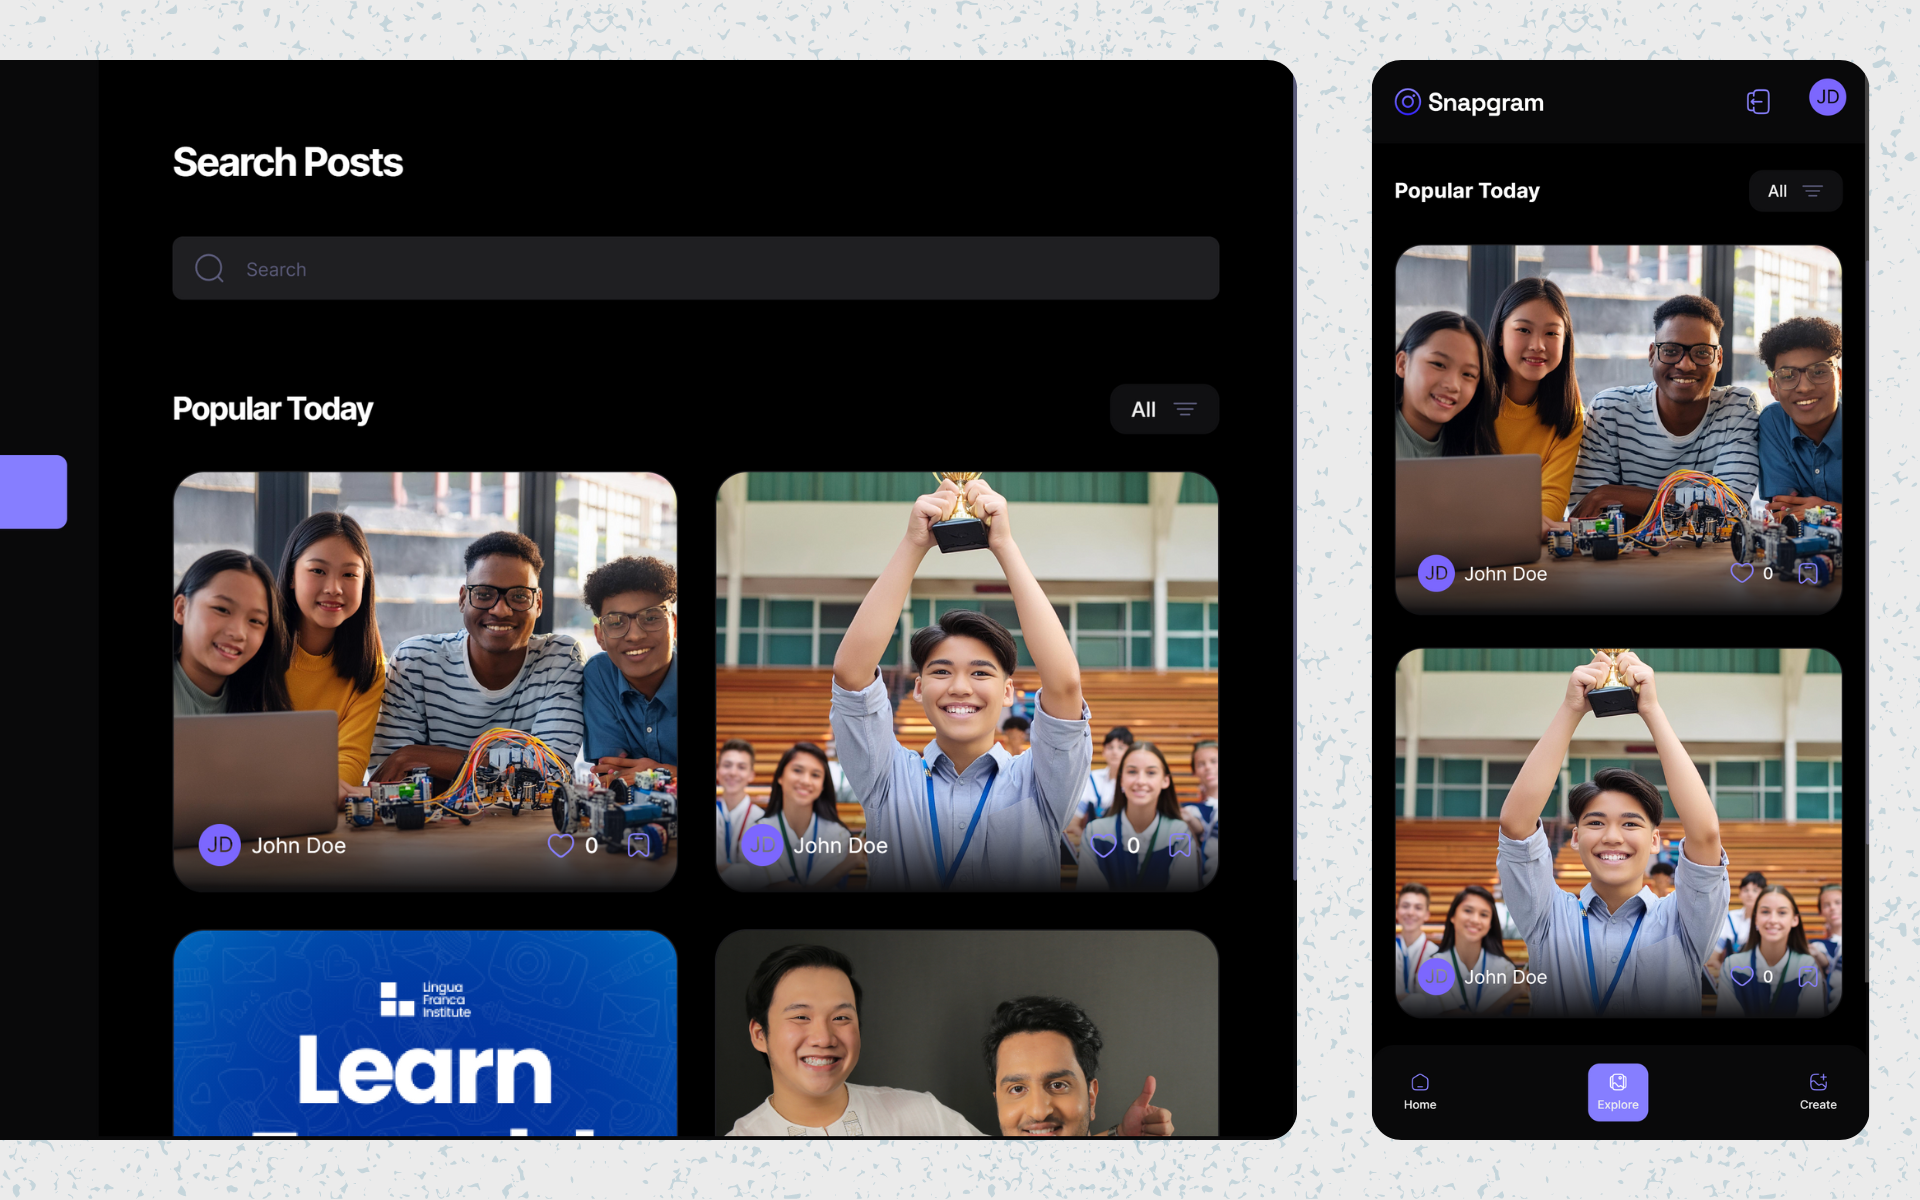Open the Create tab in the bottom bar
Screen dimensions: 1920x1200
1817,1091
